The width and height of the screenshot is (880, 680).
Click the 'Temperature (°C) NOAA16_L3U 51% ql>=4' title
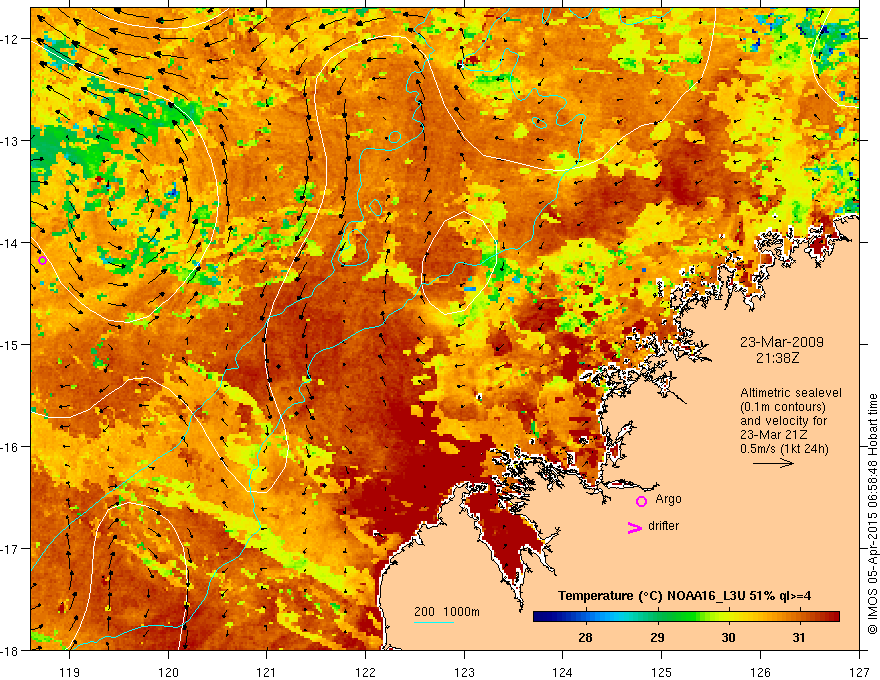pos(684,596)
